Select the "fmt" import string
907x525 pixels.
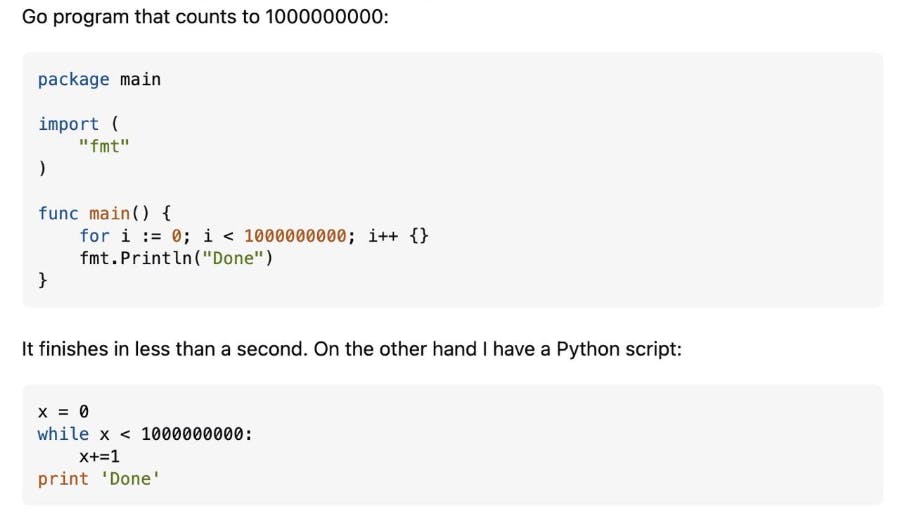click(x=104, y=146)
